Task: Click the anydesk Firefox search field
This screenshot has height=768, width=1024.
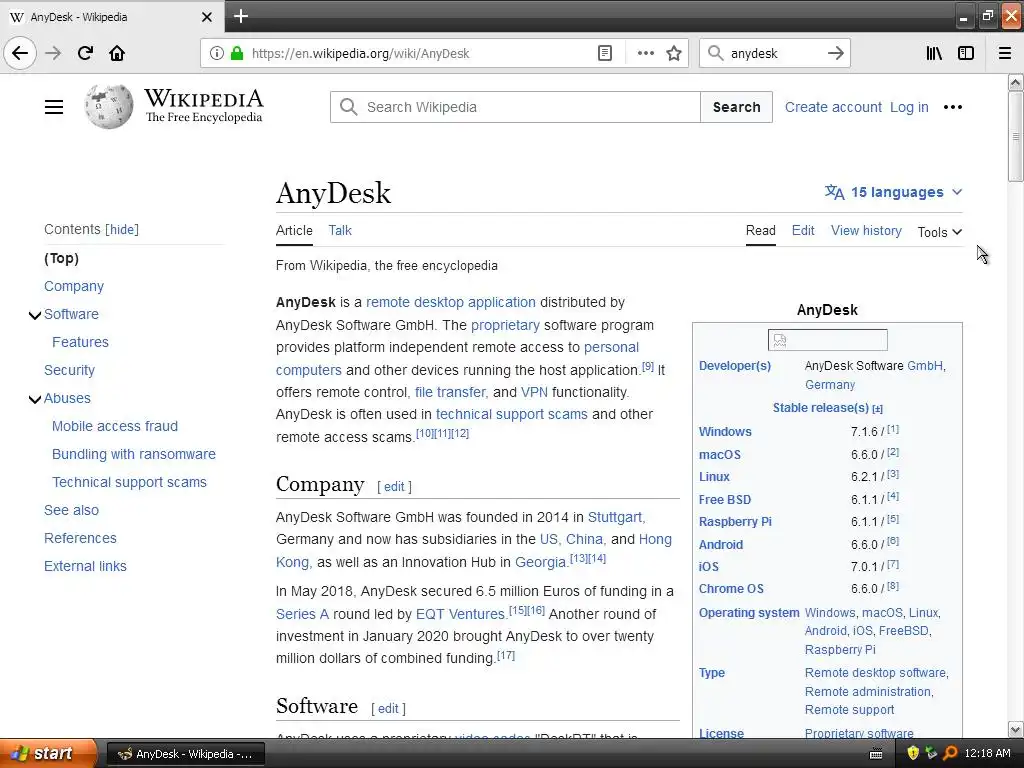Action: click(x=775, y=54)
